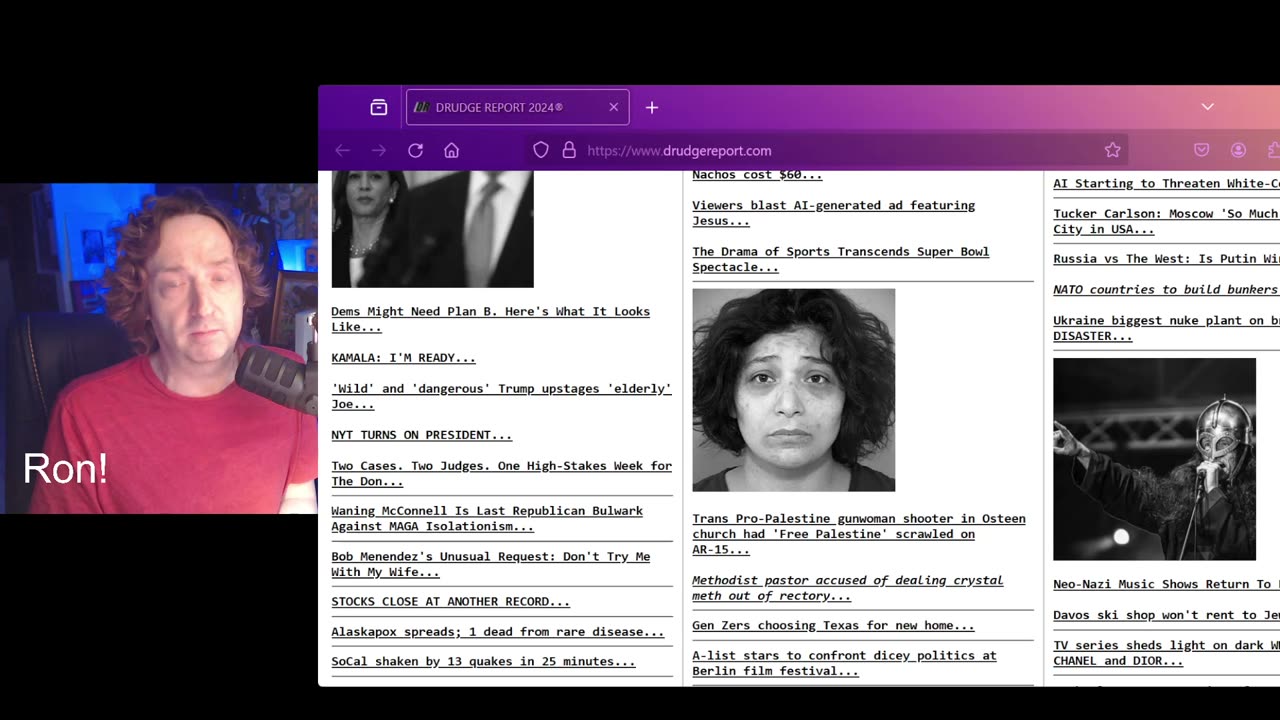
Task: Read 'Methodist pastor accused' article
Action: (x=848, y=588)
